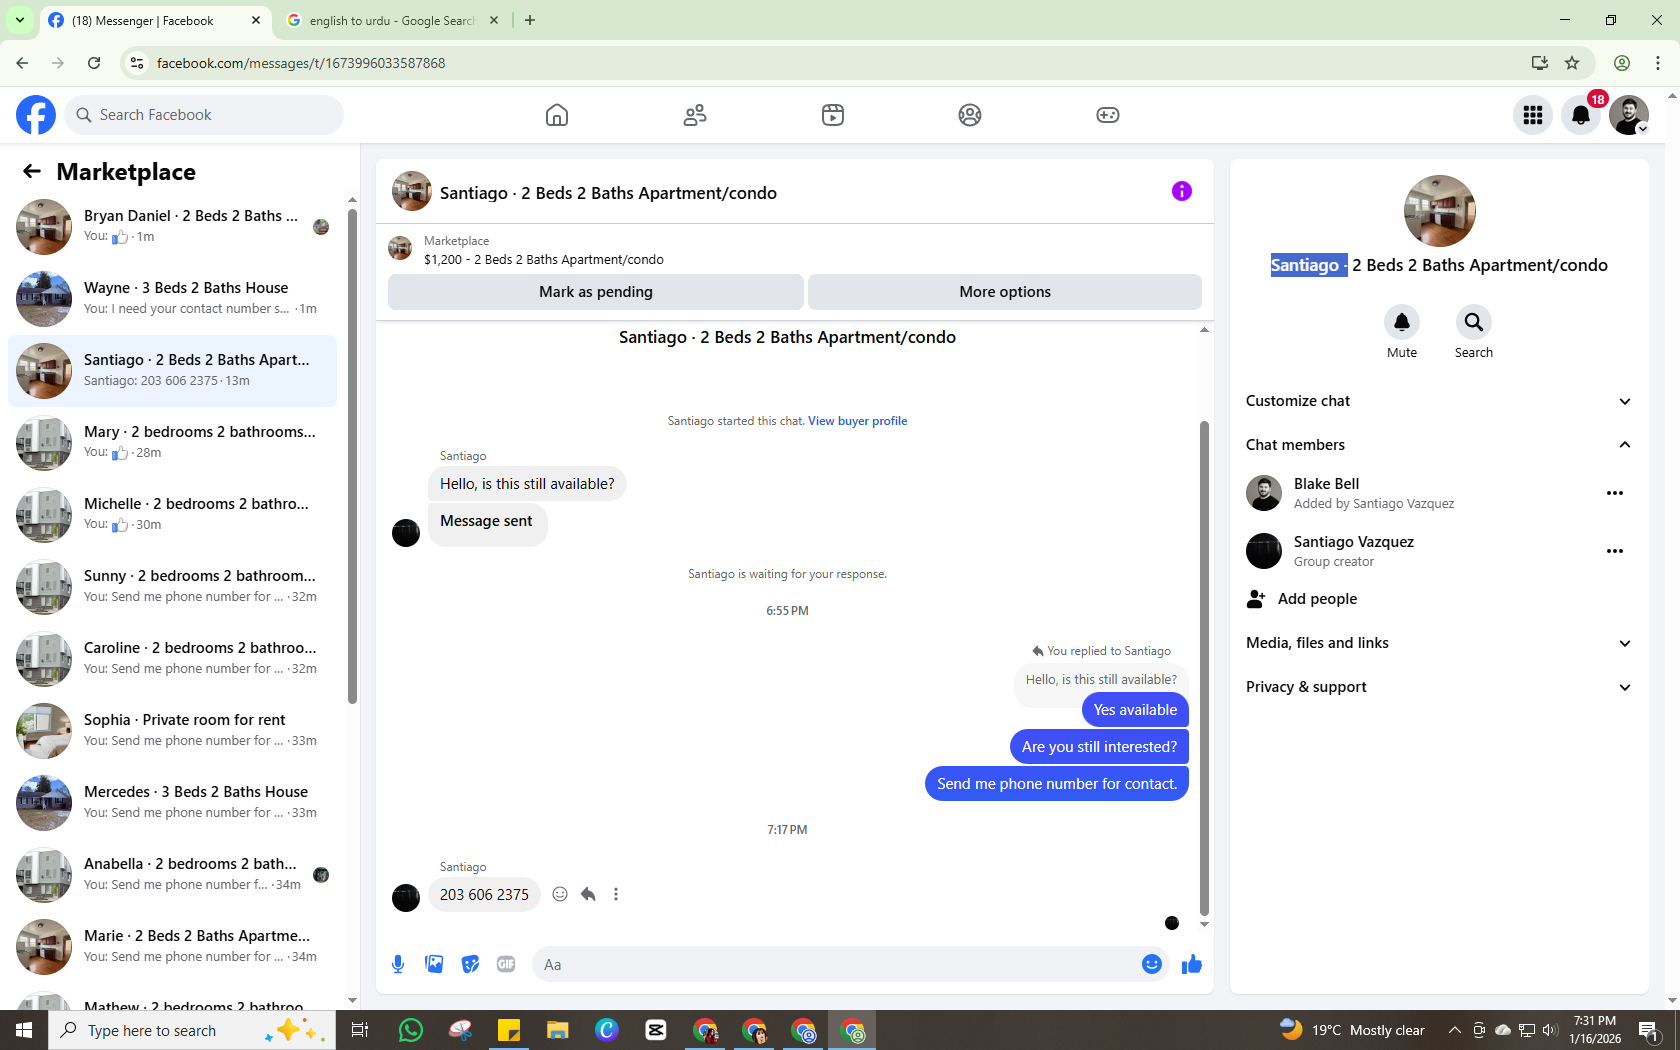Click the browser address bar URL

[x=300, y=63]
